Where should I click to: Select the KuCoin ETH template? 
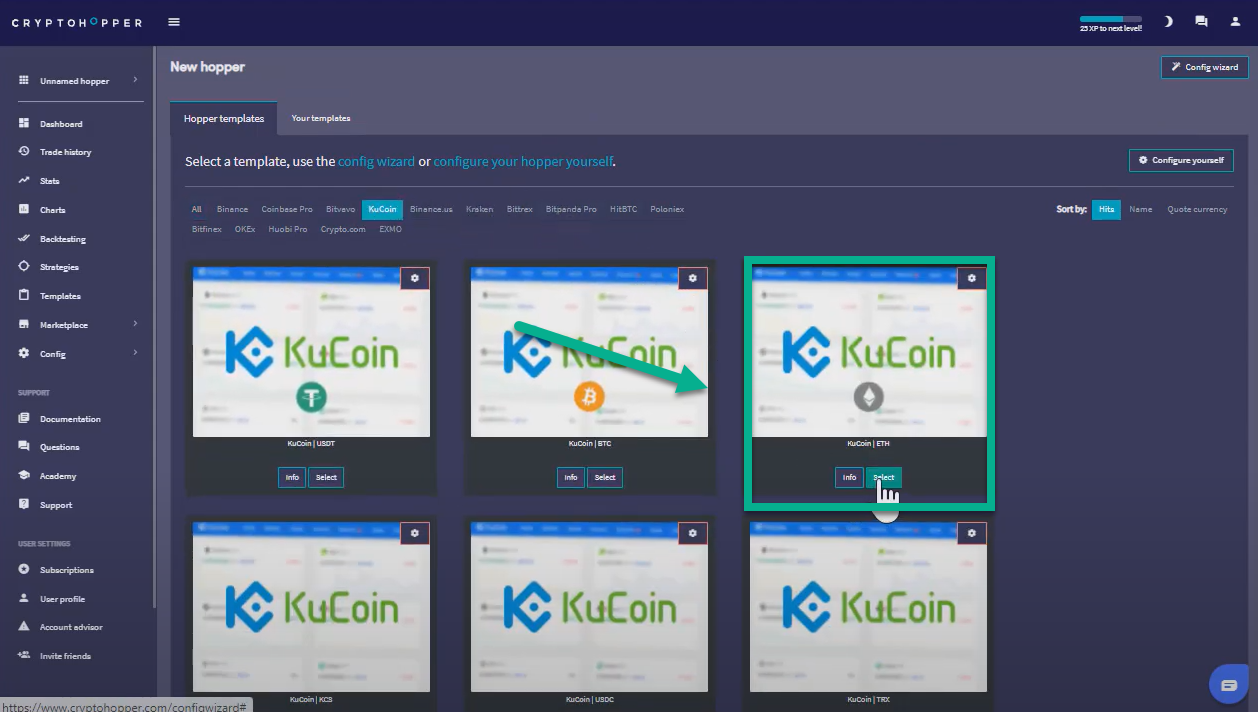[883, 478]
